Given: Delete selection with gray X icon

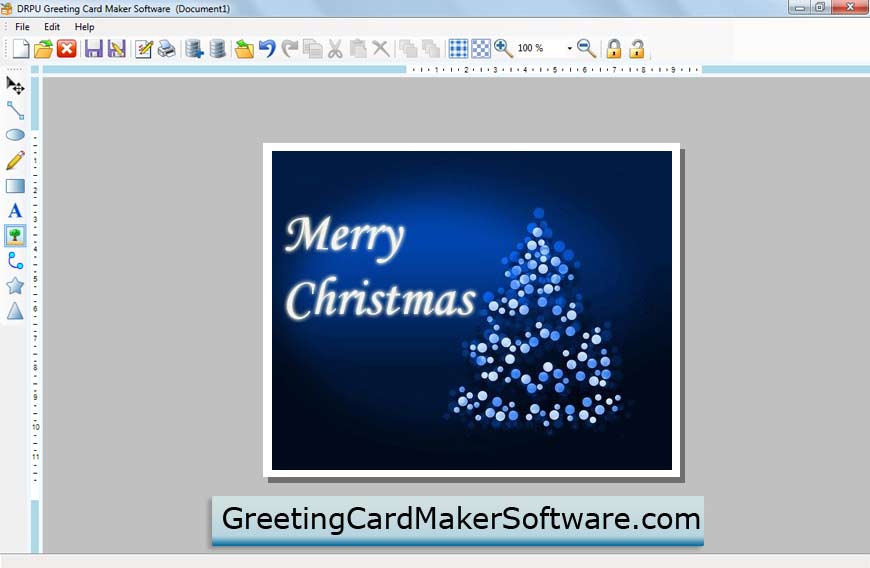Looking at the screenshot, I should click(x=381, y=49).
